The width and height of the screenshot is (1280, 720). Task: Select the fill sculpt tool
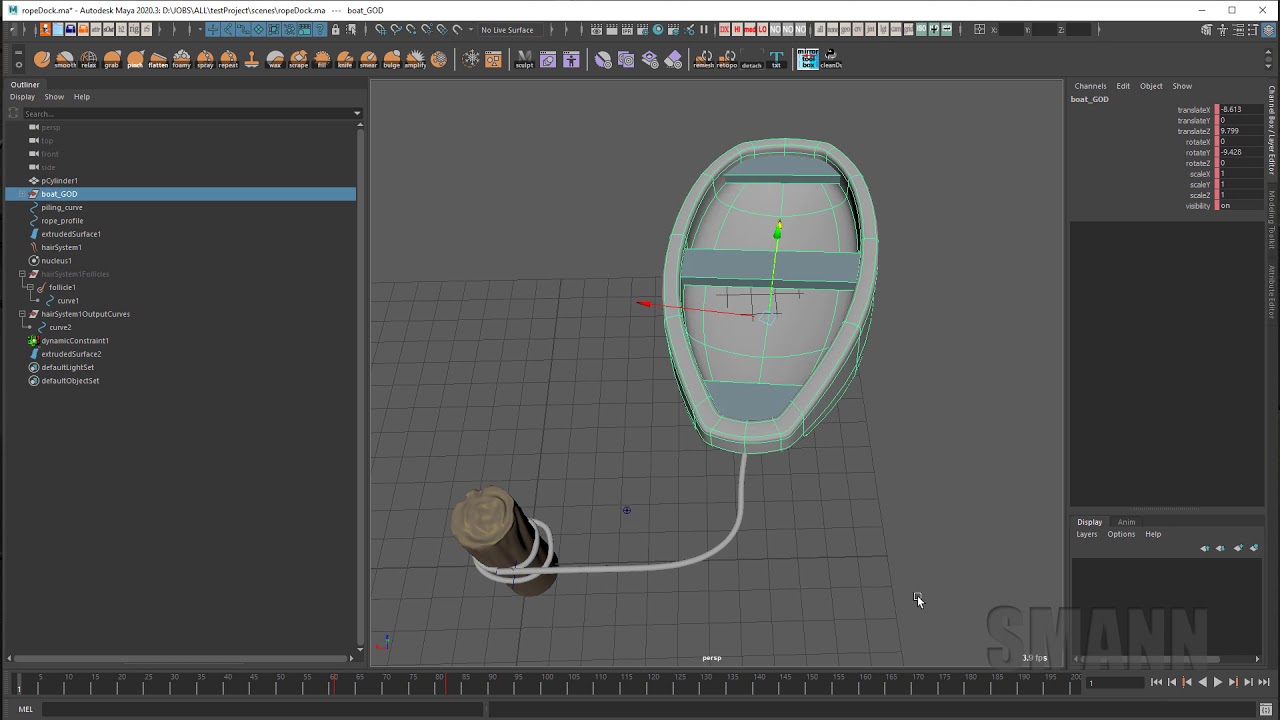[322, 59]
